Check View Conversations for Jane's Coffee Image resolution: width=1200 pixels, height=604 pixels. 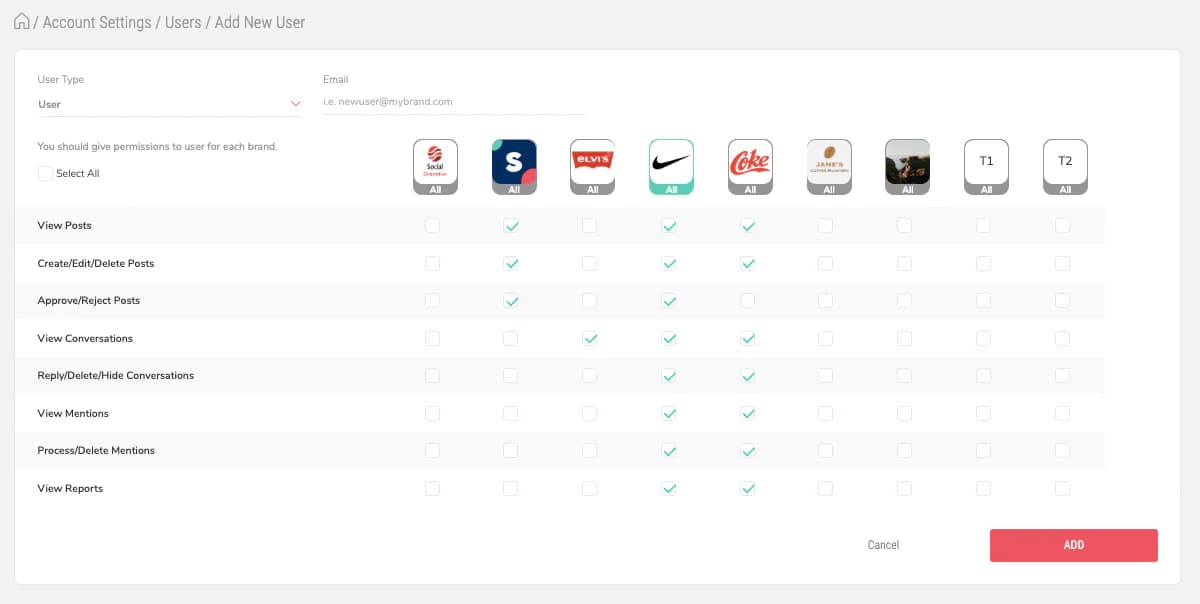[826, 339]
